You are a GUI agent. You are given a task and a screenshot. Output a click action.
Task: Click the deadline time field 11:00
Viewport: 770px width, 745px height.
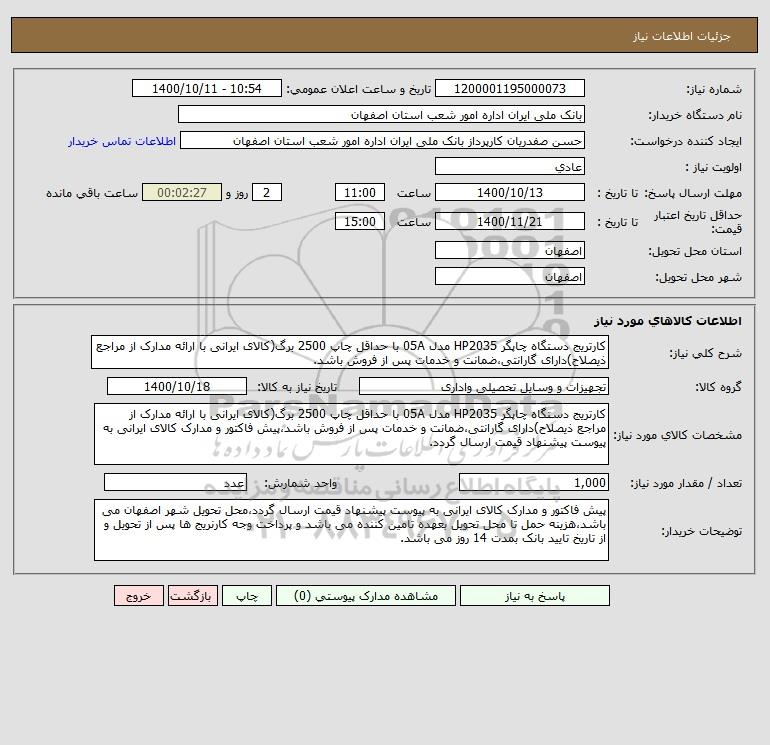click(x=359, y=193)
